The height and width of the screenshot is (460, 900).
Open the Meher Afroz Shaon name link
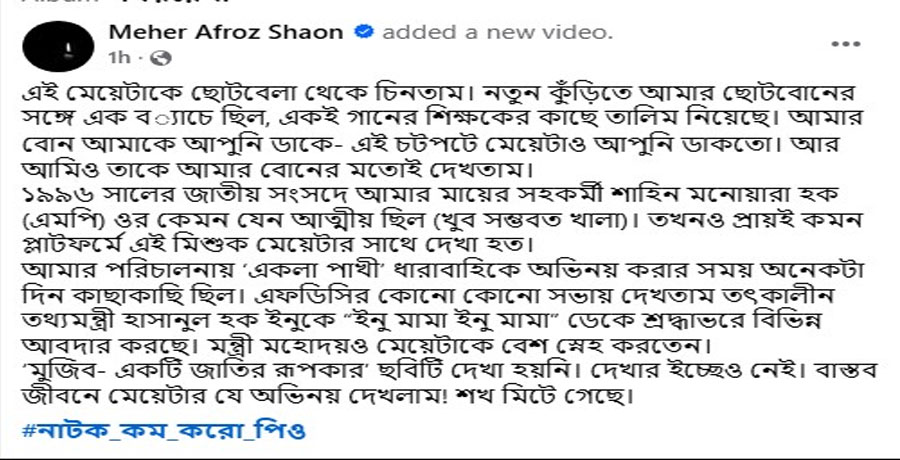pos(226,32)
